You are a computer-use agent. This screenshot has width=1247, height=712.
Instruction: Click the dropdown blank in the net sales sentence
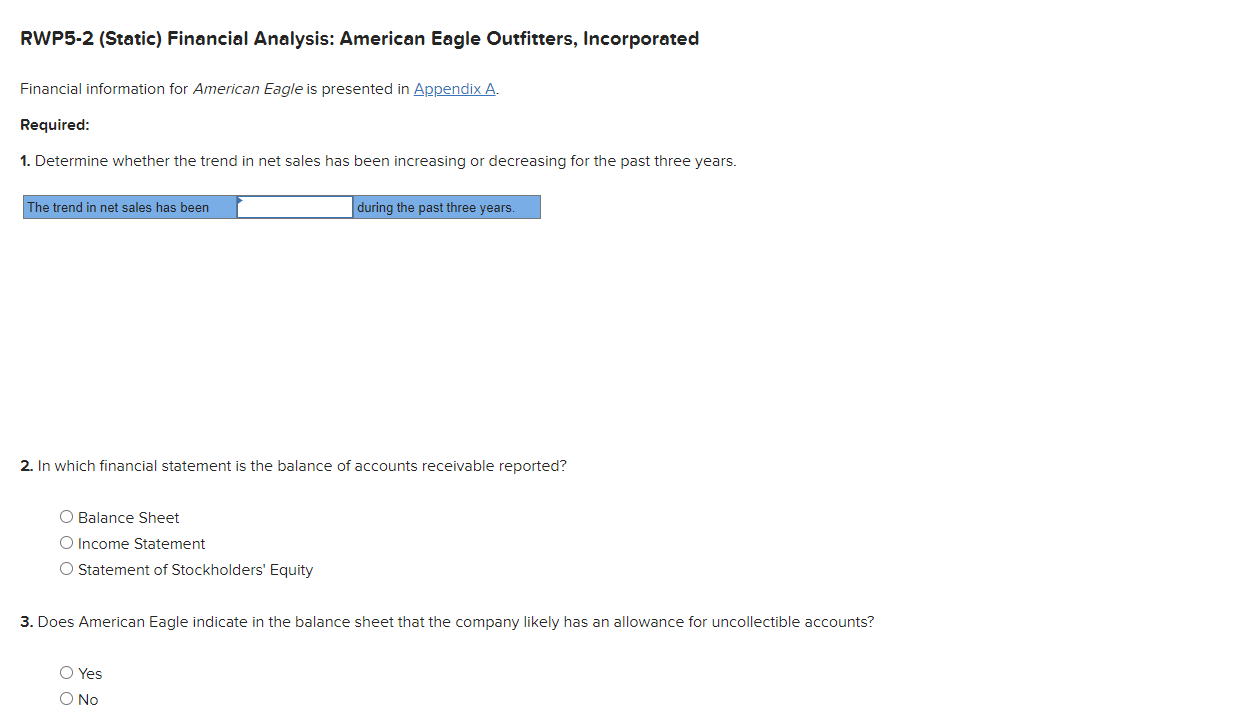pos(294,207)
